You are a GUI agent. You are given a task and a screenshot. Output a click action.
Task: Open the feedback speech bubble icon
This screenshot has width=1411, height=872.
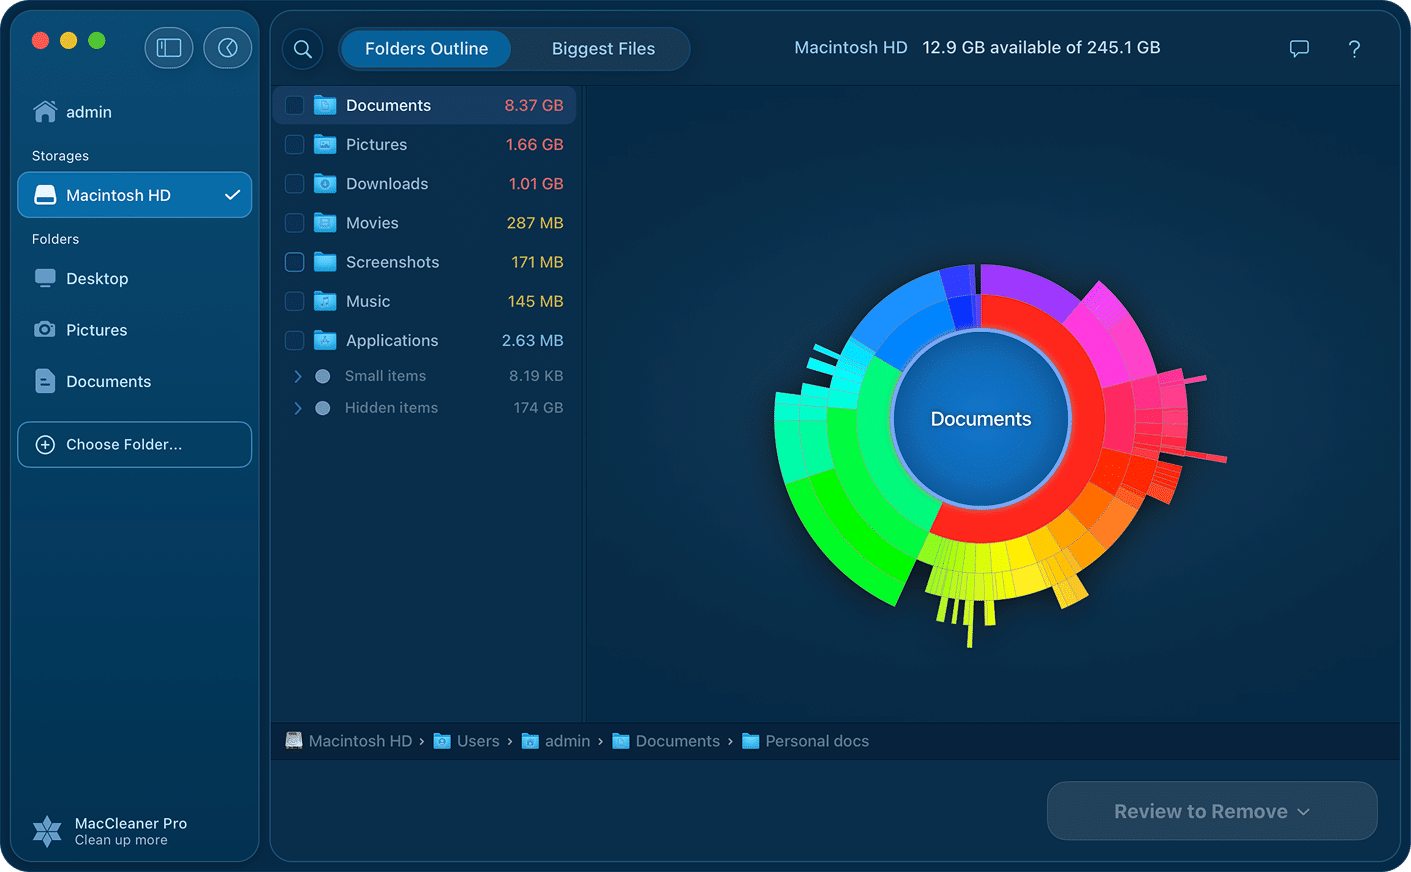1299,49
